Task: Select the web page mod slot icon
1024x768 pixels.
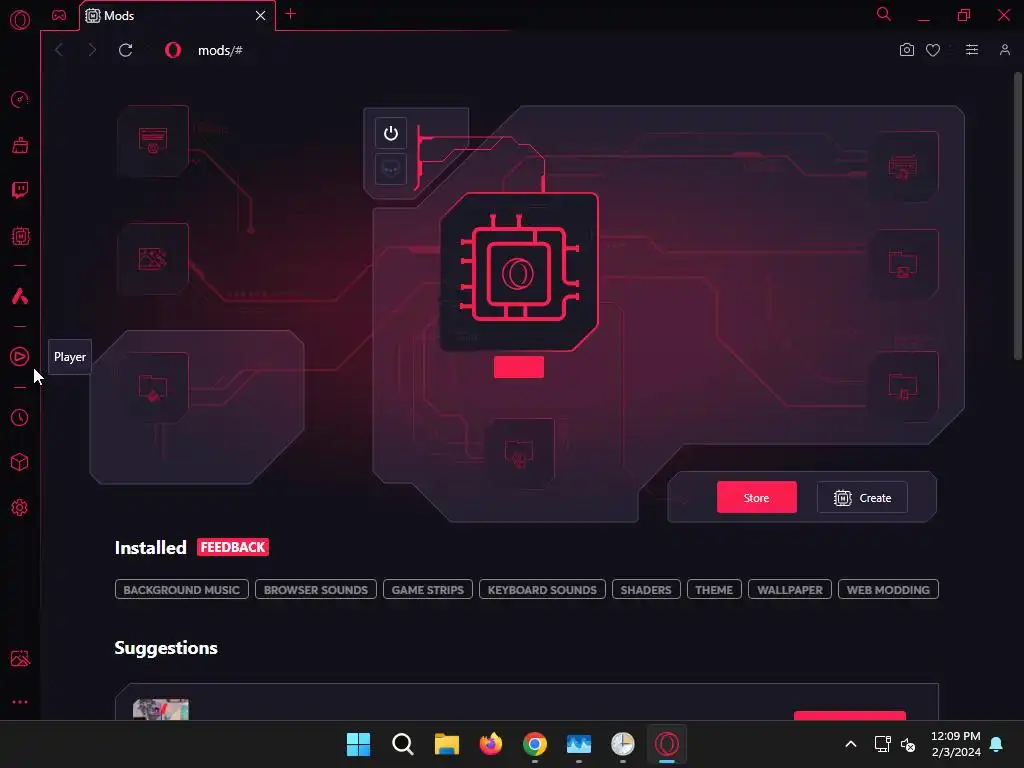Action: [x=153, y=140]
